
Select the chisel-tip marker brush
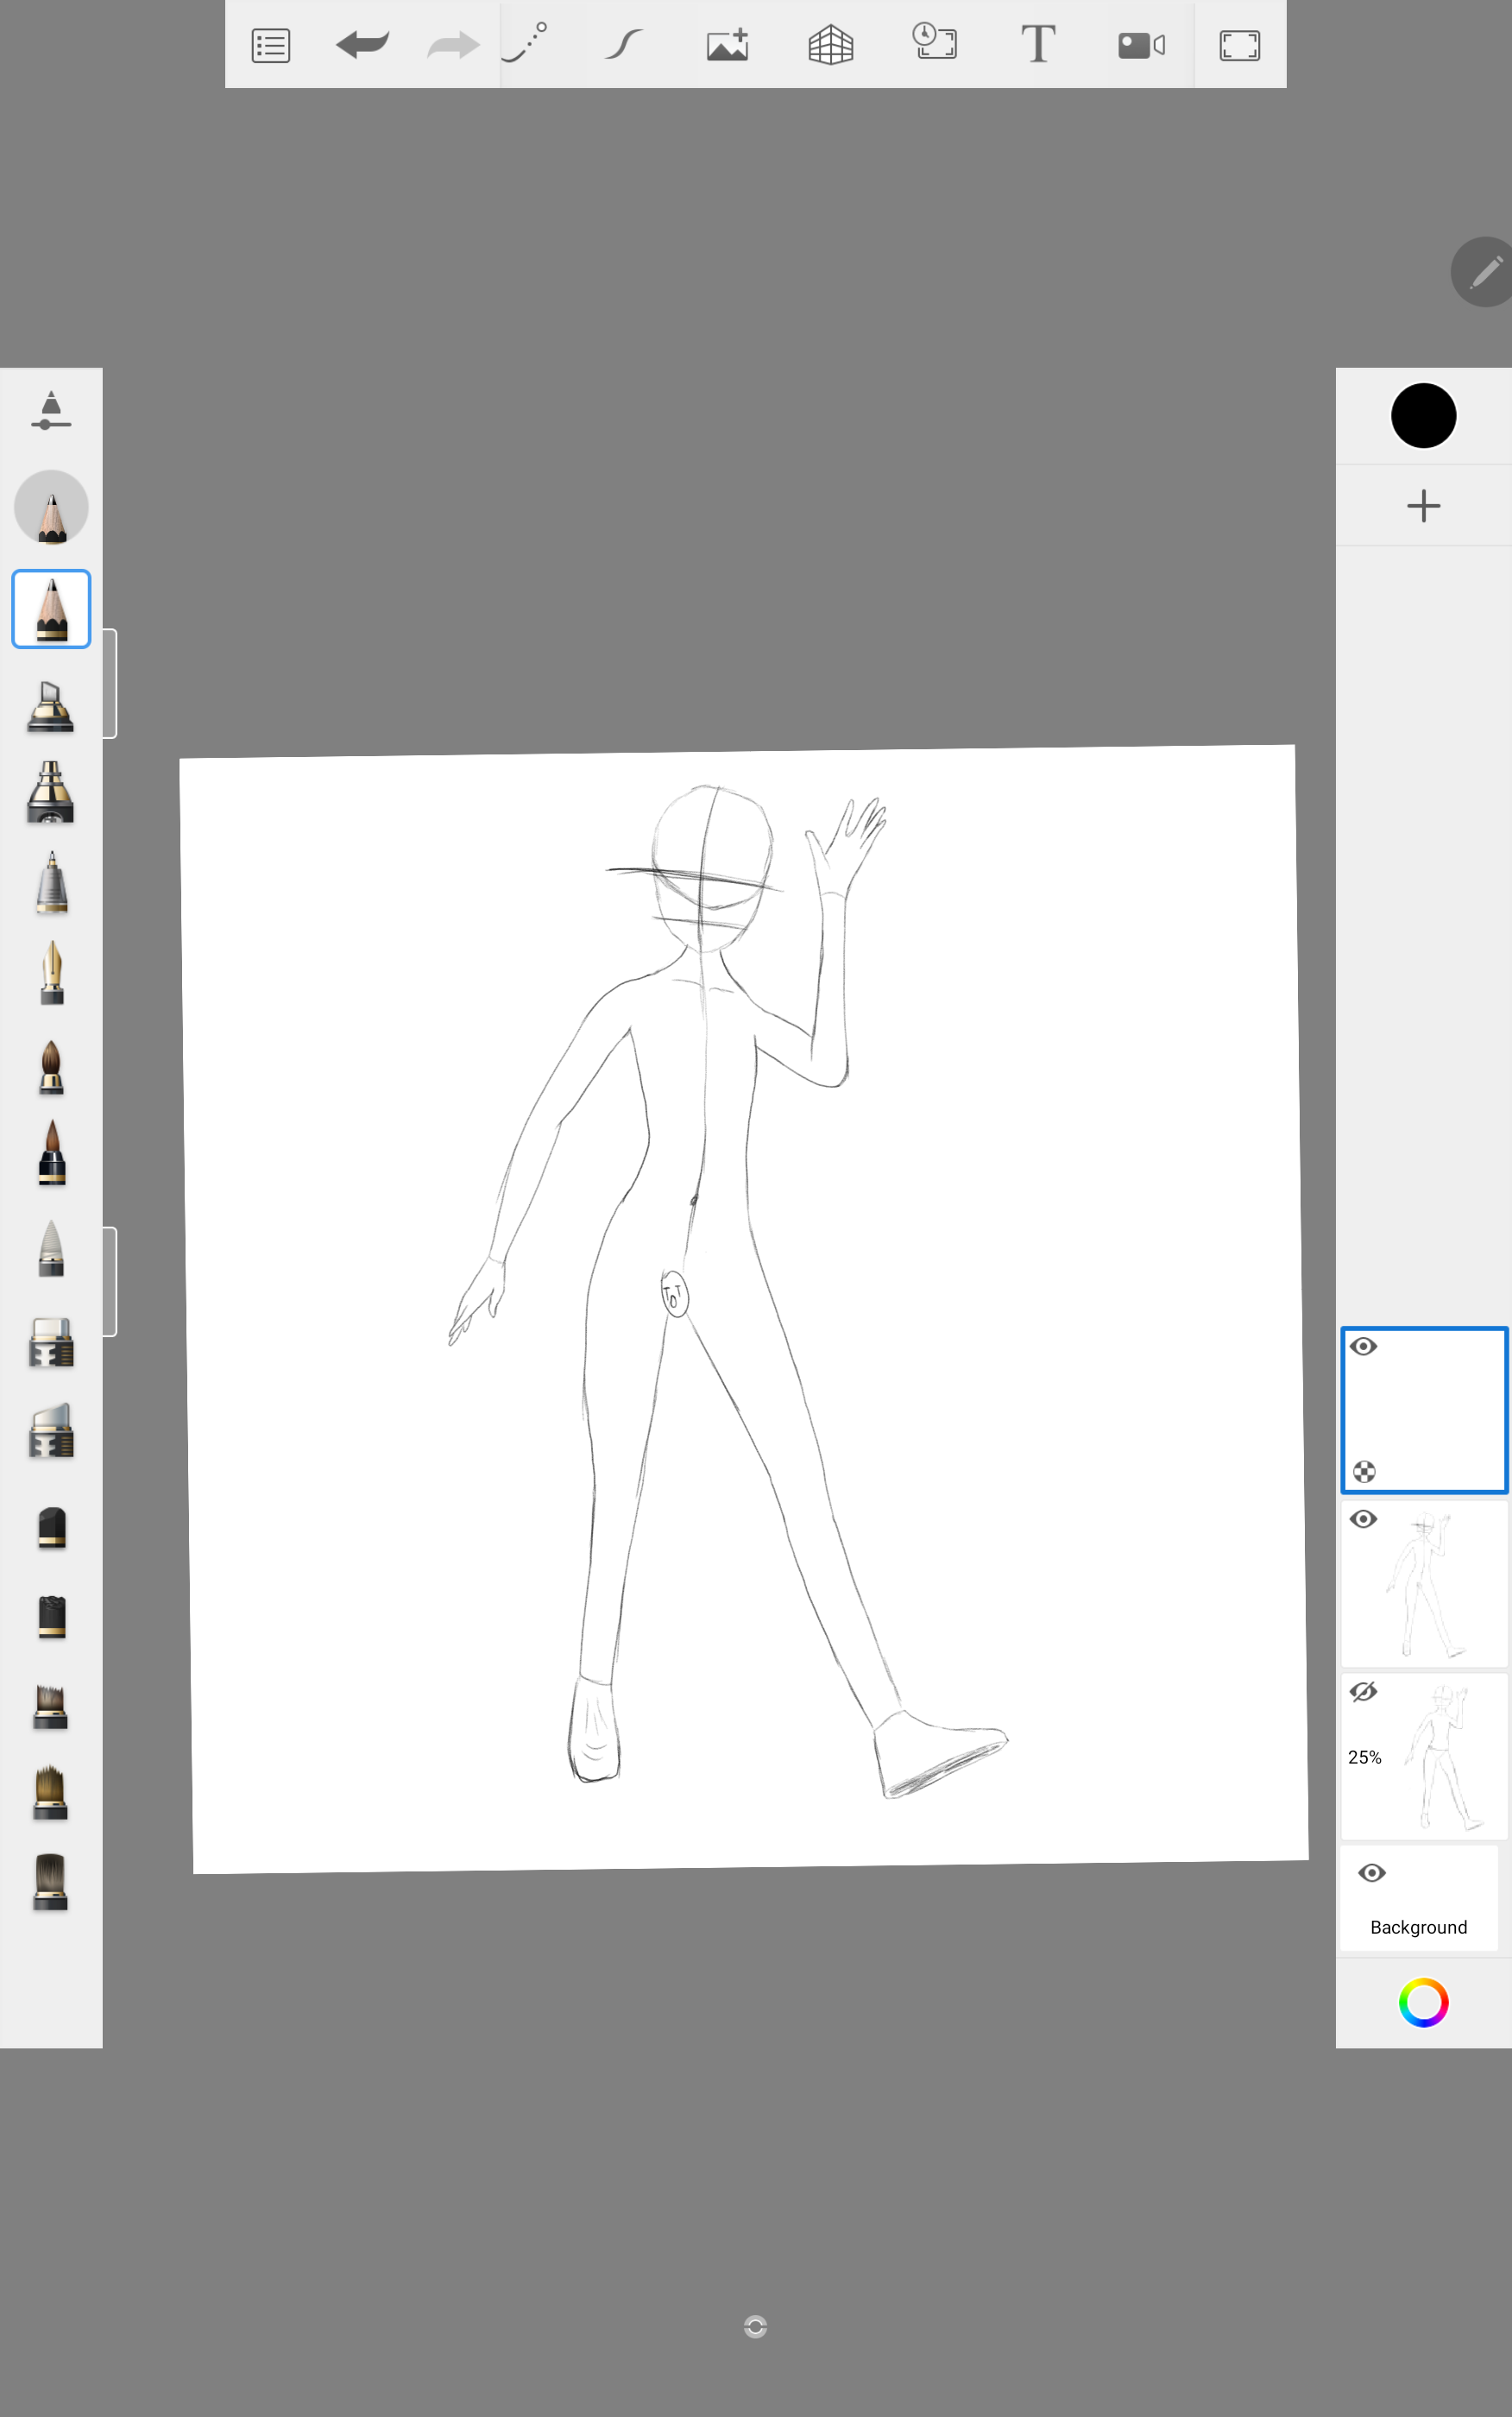tap(50, 706)
